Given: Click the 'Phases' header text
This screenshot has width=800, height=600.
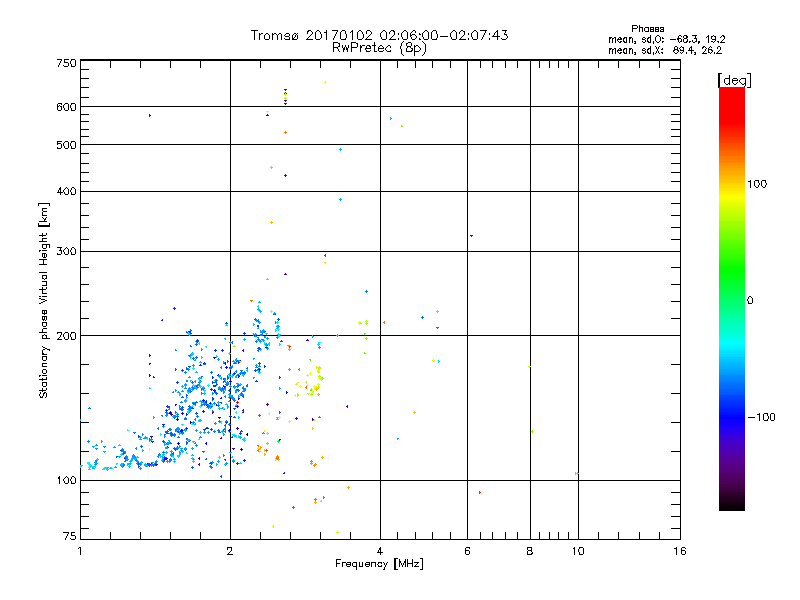Looking at the screenshot, I should click(x=647, y=29).
